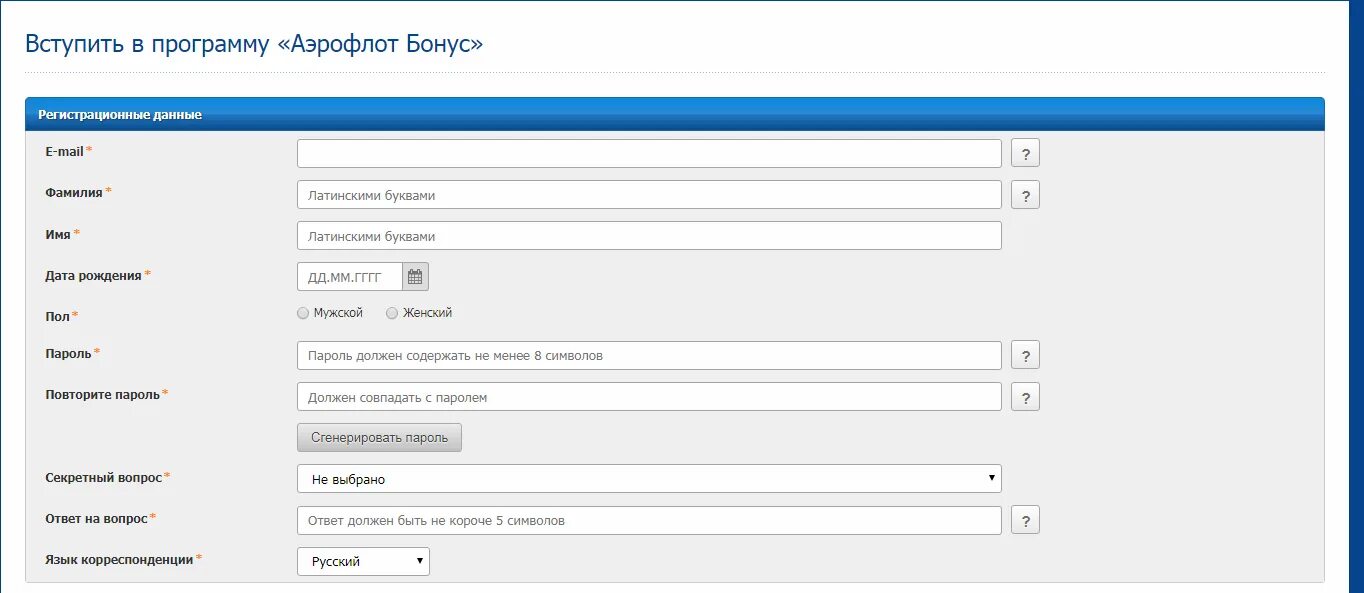The width and height of the screenshot is (1364, 593).
Task: Click the Дата рождения label
Action: [x=93, y=275]
